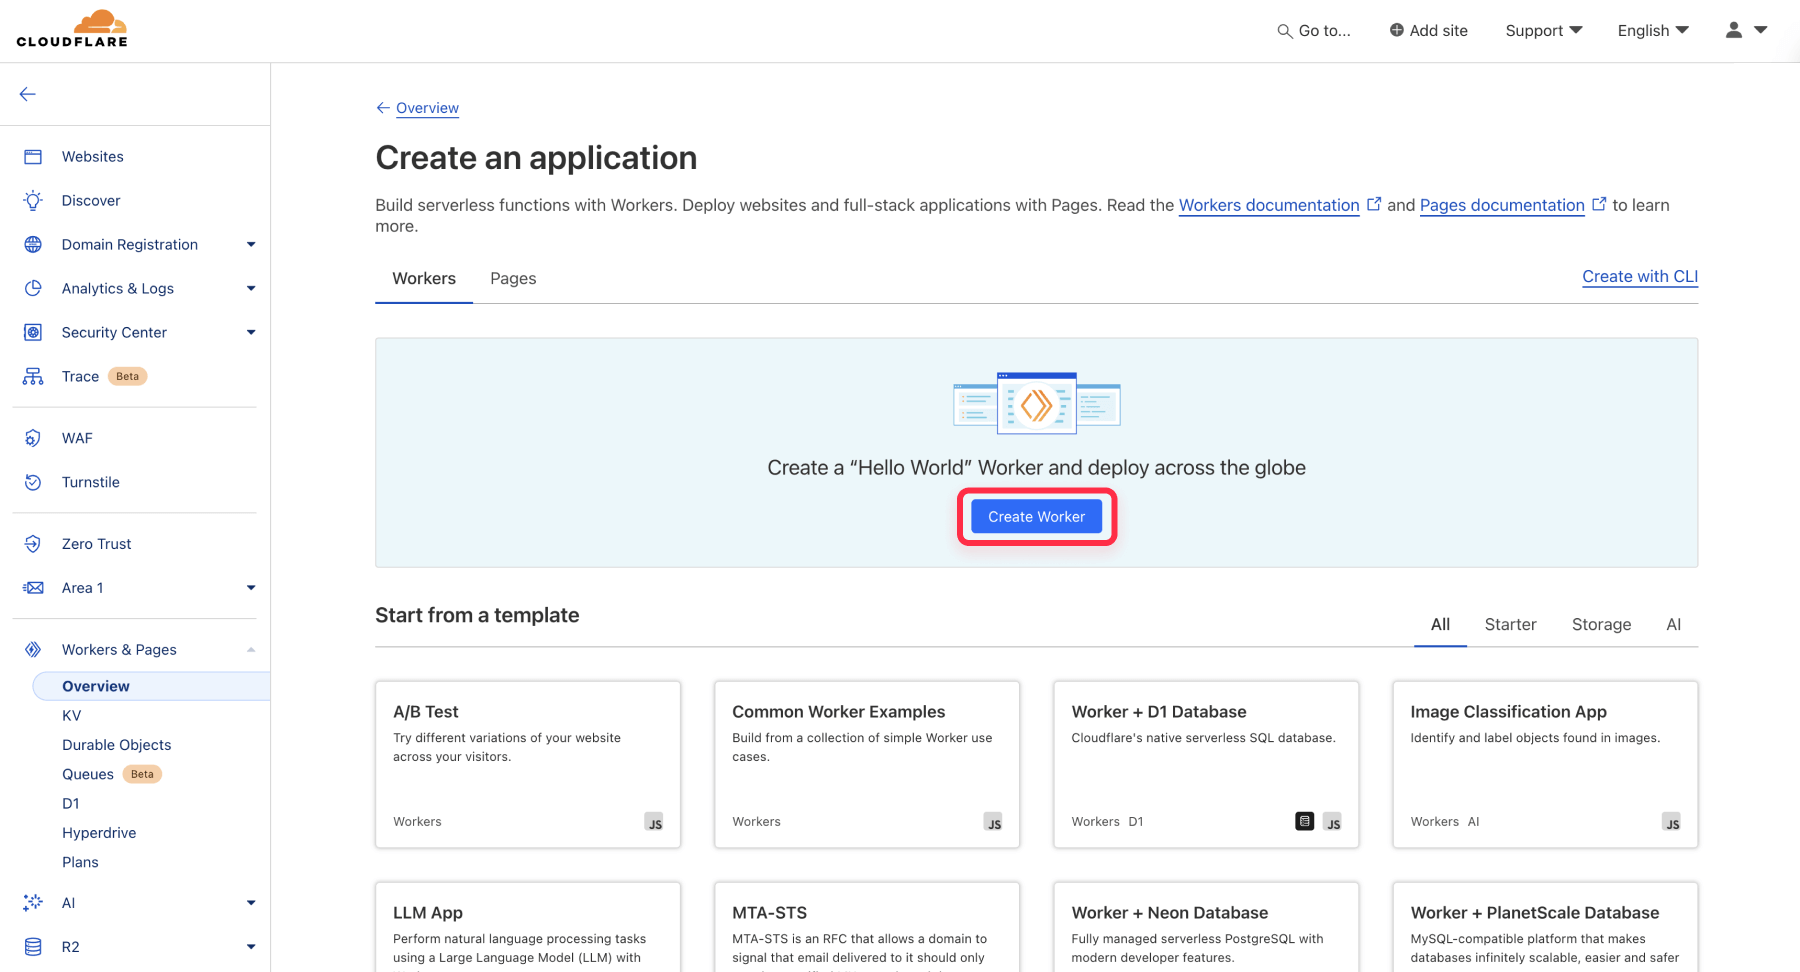Open the LLM App template card
Image resolution: width=1800 pixels, height=972 pixels.
tap(528, 927)
